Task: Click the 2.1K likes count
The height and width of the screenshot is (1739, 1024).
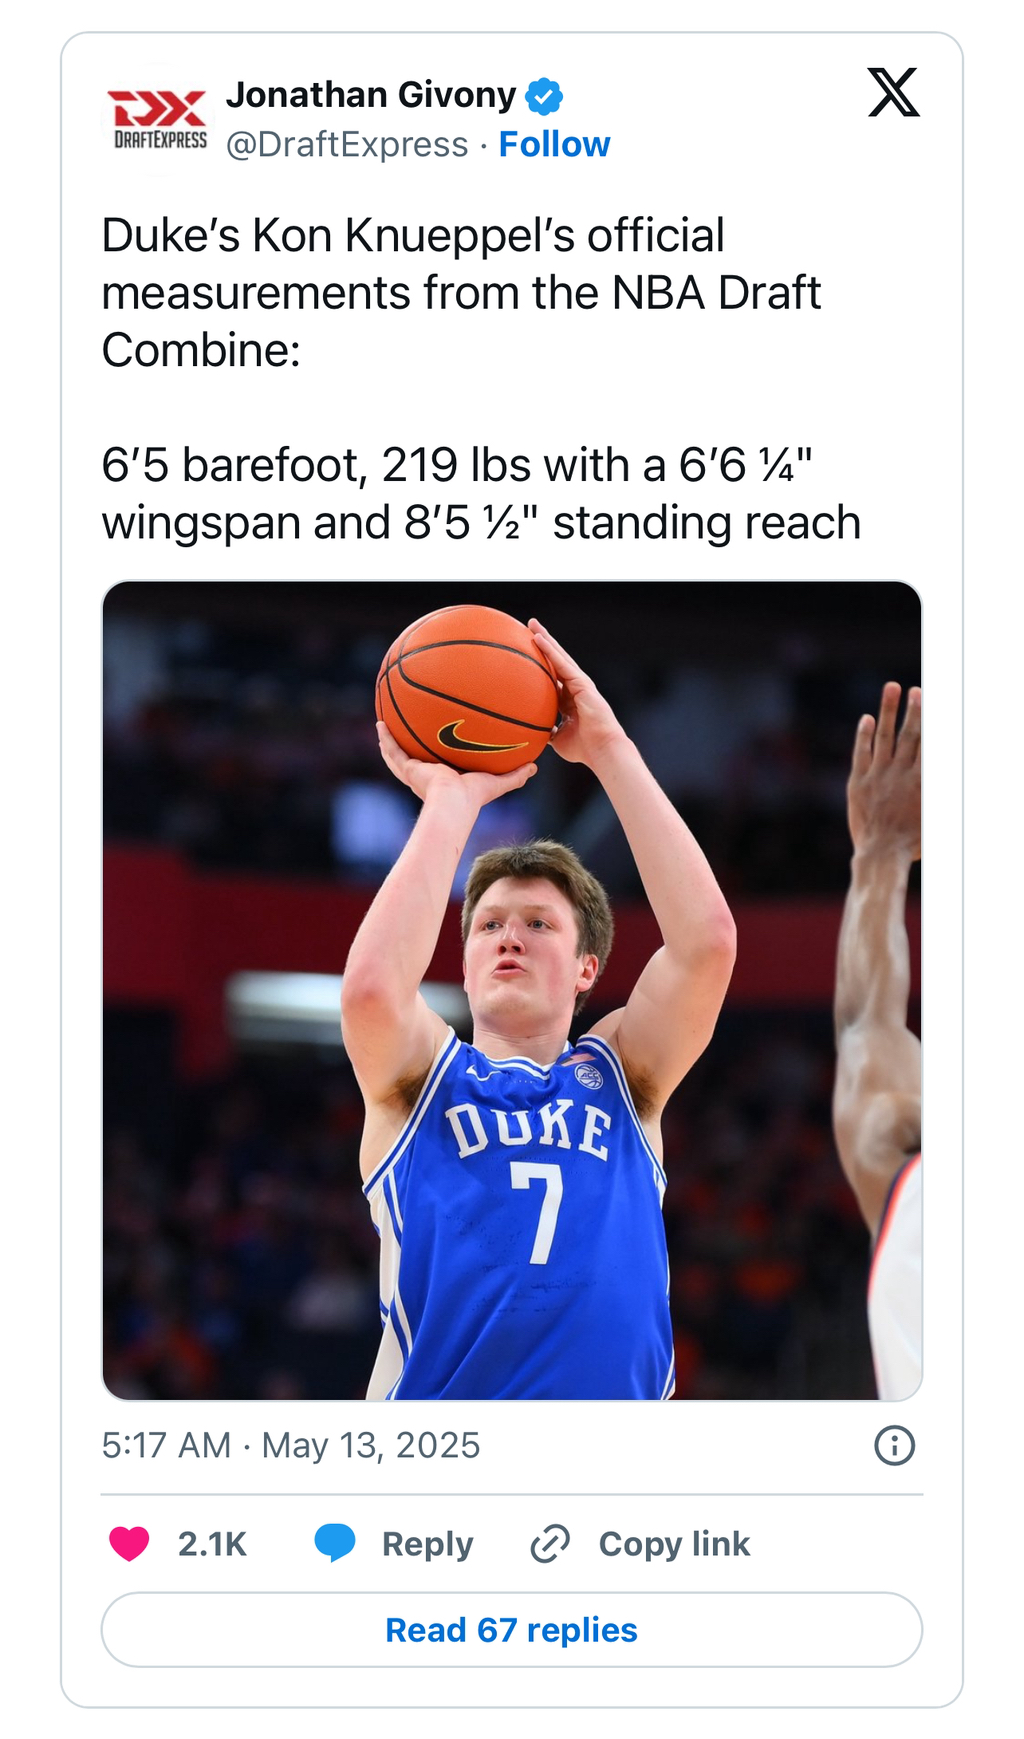Action: 212,1544
